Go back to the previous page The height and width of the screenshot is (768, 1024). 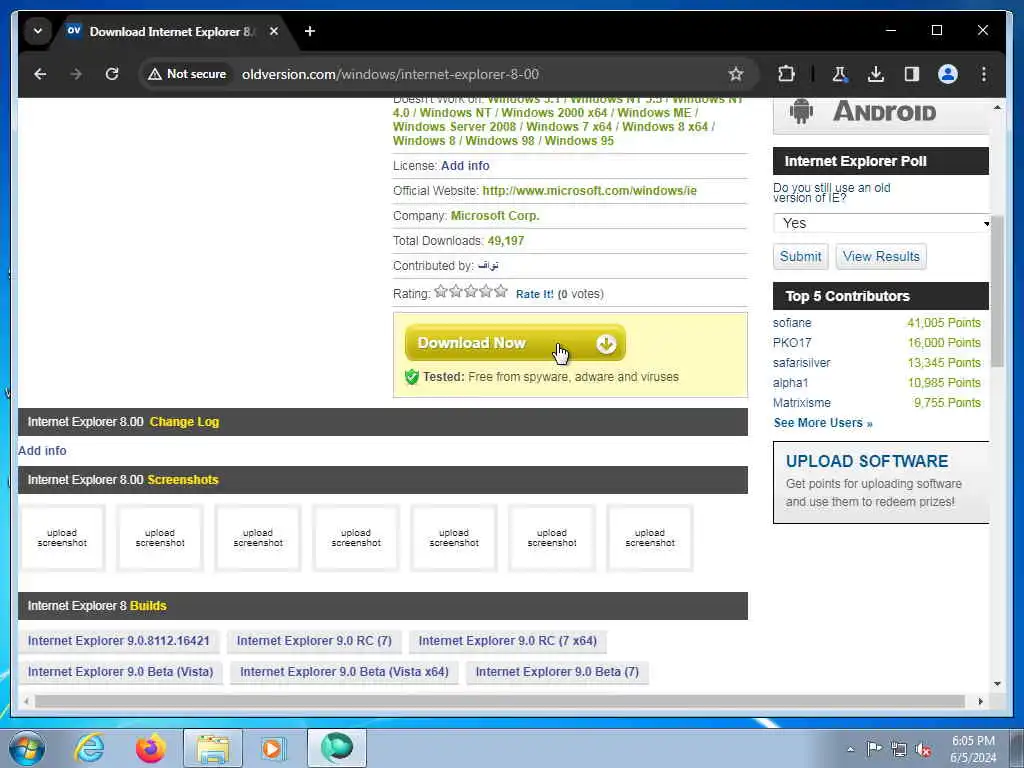point(40,74)
